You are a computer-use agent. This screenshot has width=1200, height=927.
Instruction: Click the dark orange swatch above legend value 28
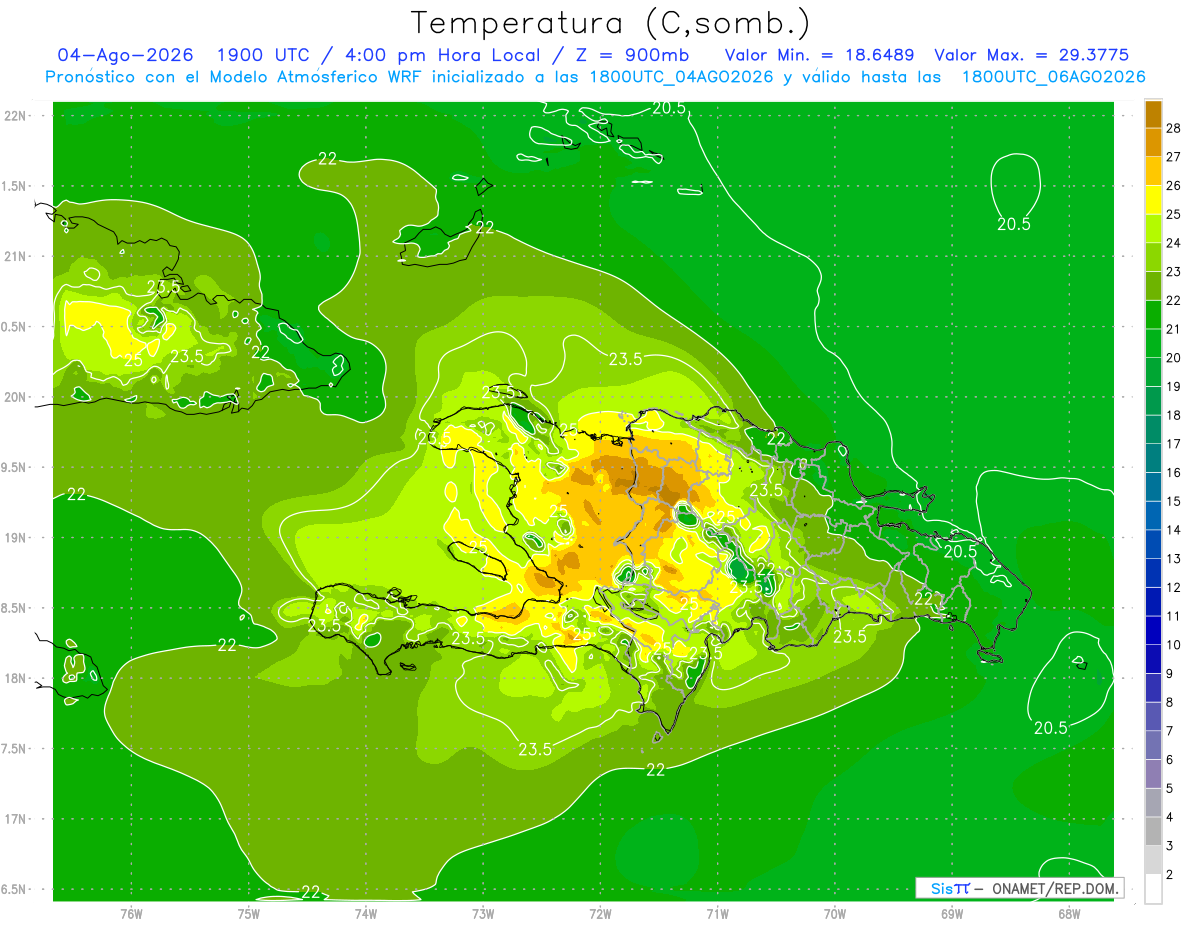pyautogui.click(x=1153, y=114)
